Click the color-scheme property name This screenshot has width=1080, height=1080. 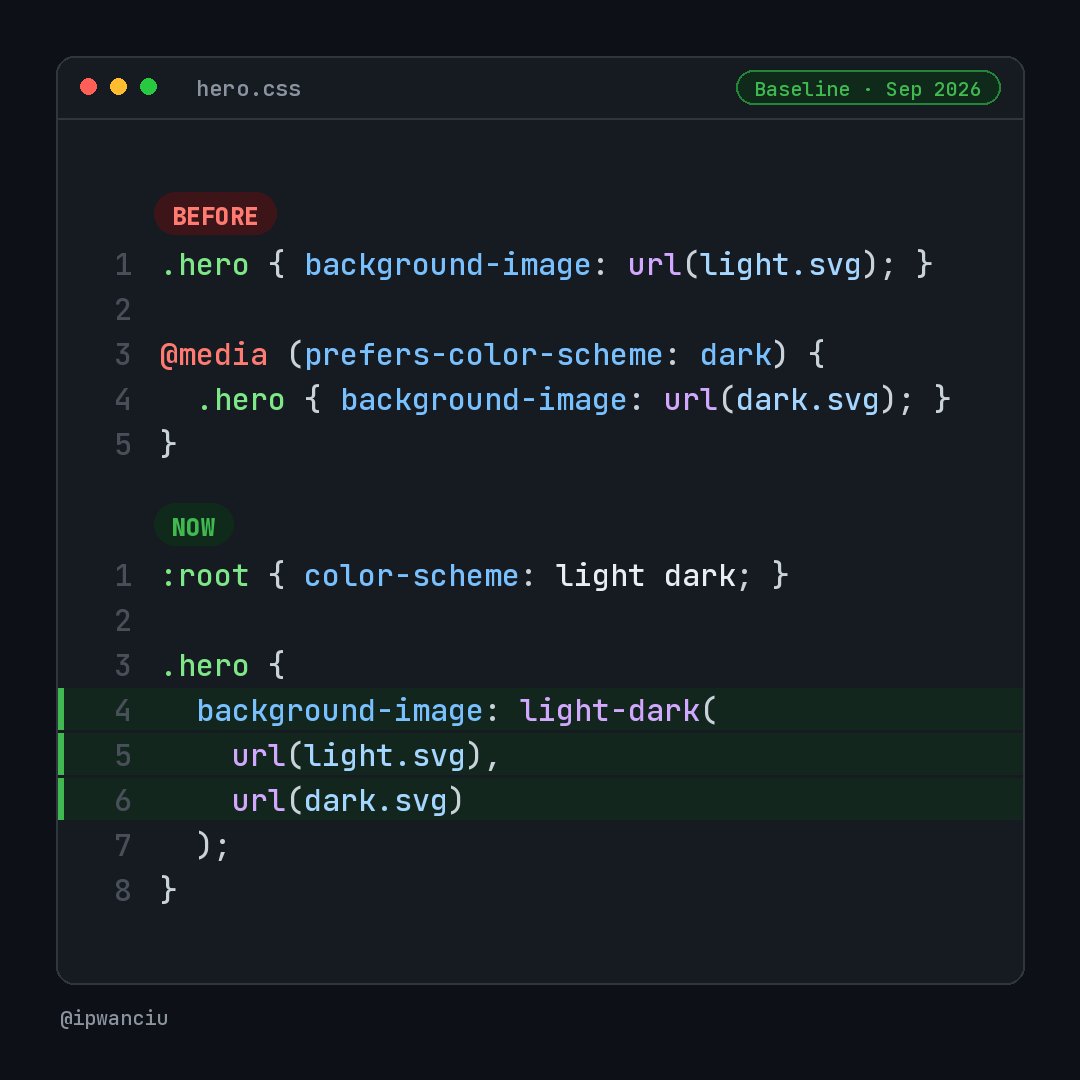(411, 576)
